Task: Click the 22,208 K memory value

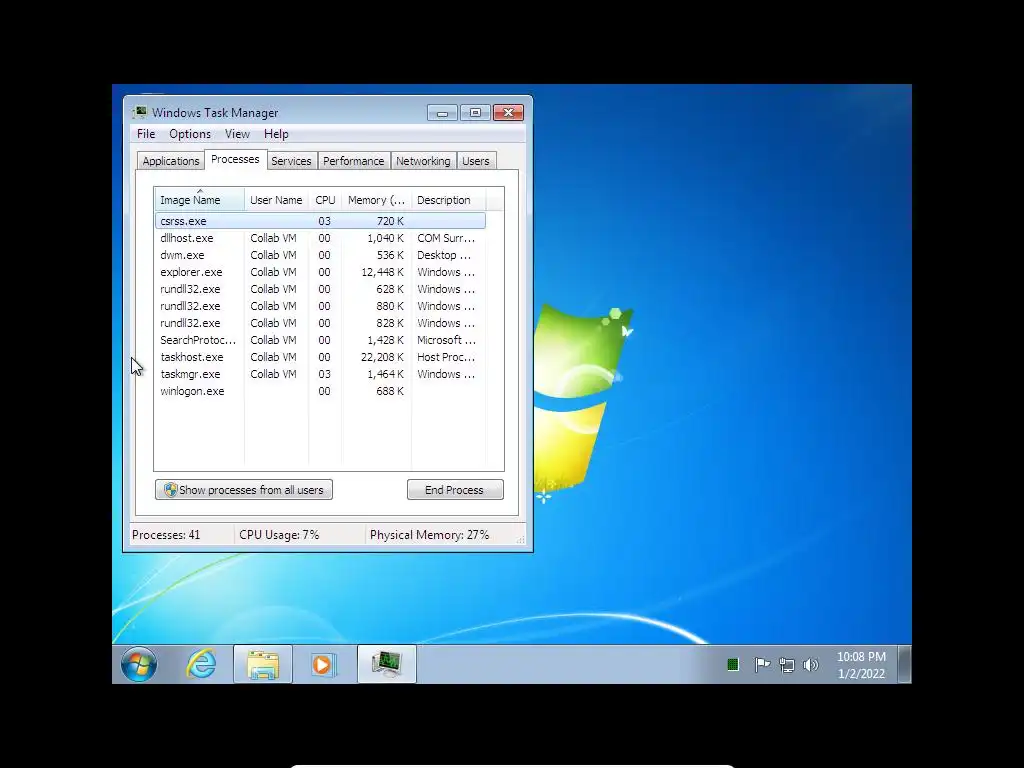Action: 382,357
